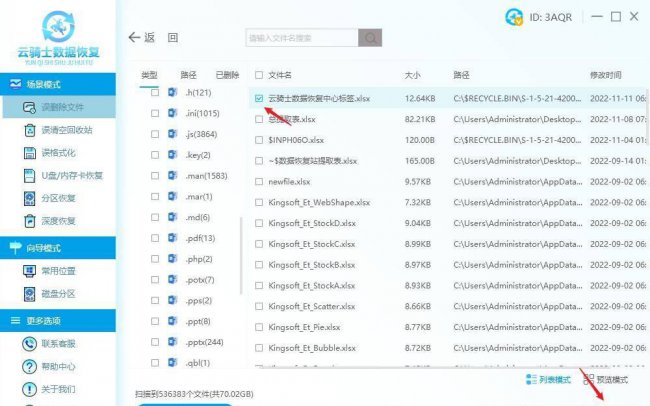Sort by 文件名 column header
The height and width of the screenshot is (406, 650).
[280, 75]
